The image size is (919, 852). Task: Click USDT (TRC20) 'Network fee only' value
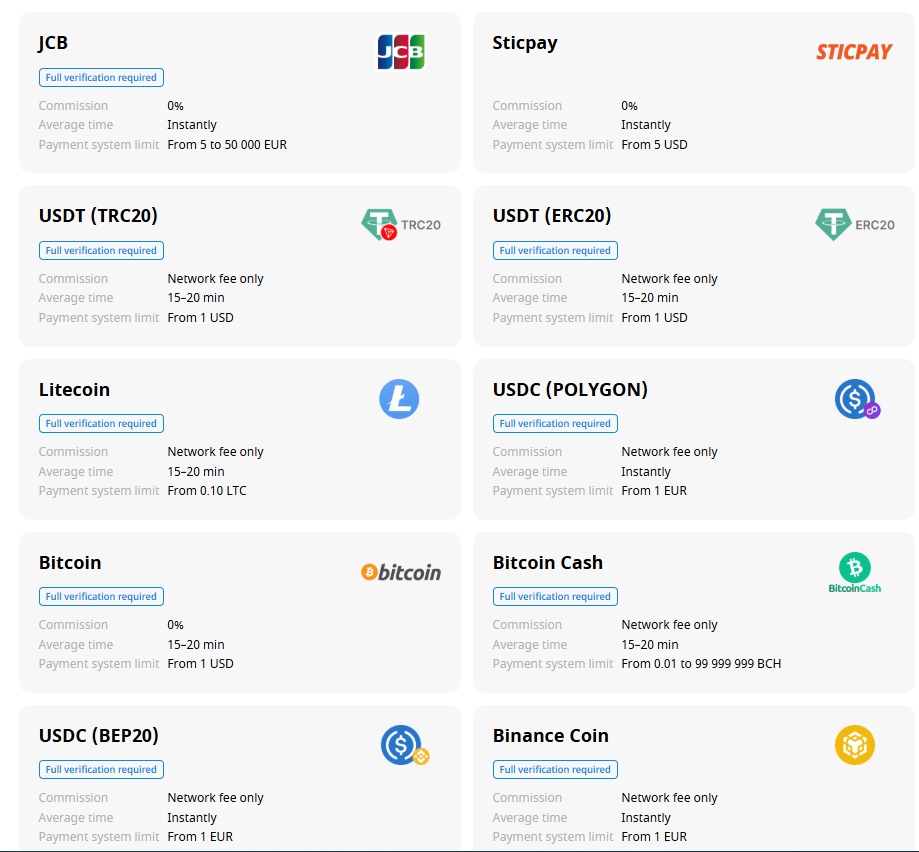(x=216, y=279)
